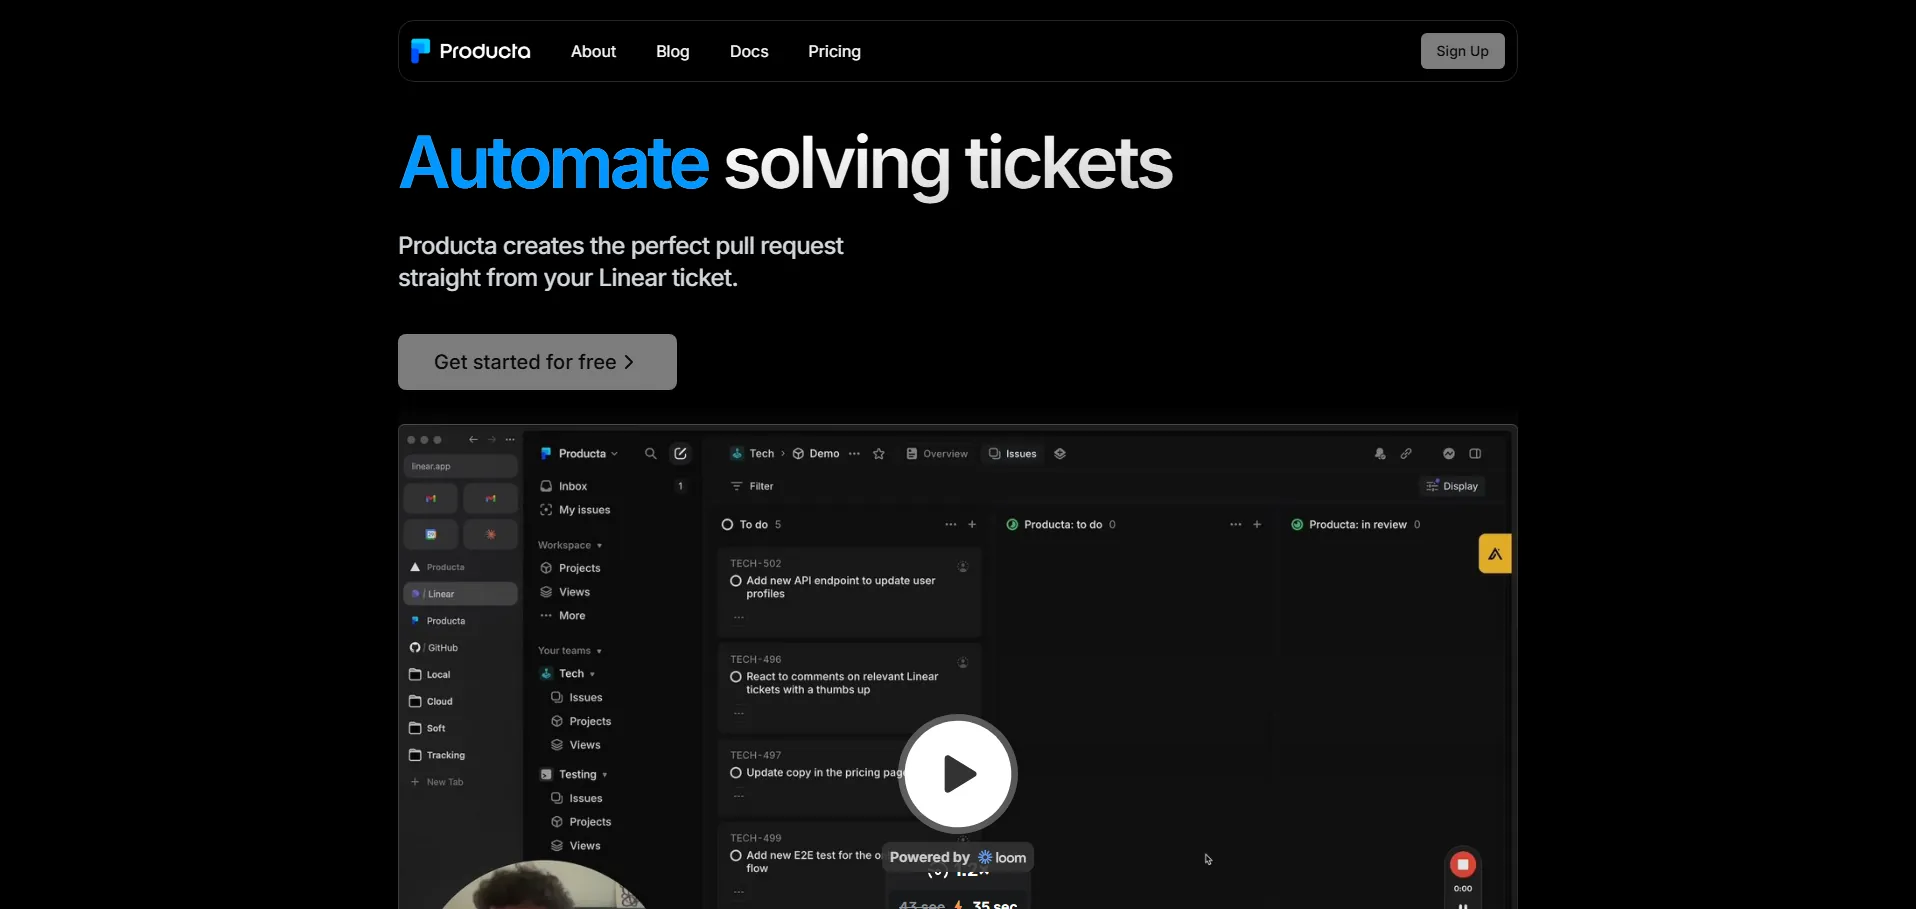Open the About page
The image size is (1916, 909).
[593, 51]
